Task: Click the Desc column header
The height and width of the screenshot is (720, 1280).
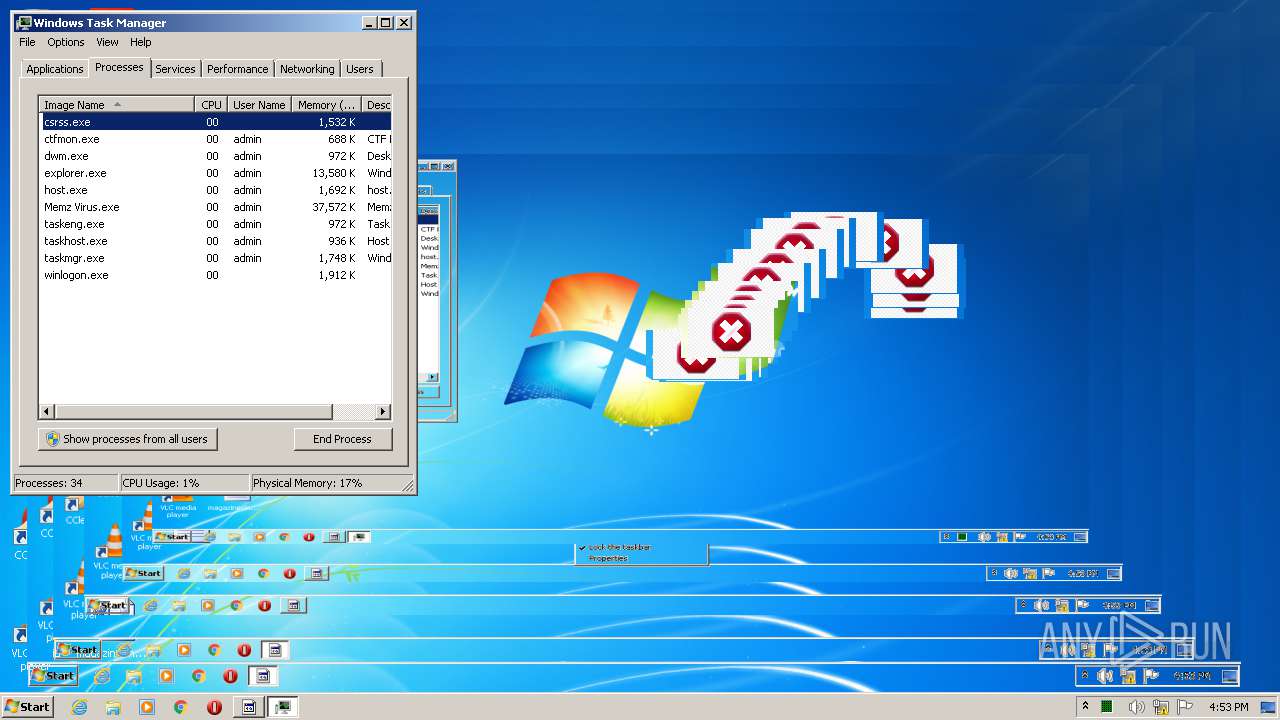Action: [377, 104]
